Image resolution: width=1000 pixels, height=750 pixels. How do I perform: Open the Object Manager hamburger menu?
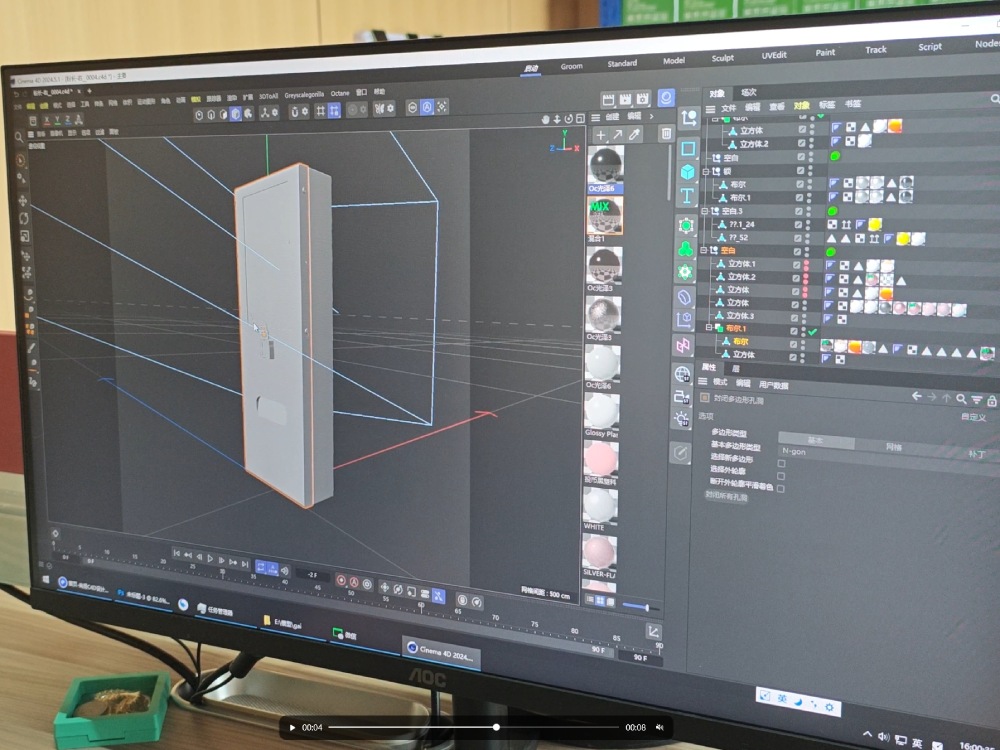[710, 109]
